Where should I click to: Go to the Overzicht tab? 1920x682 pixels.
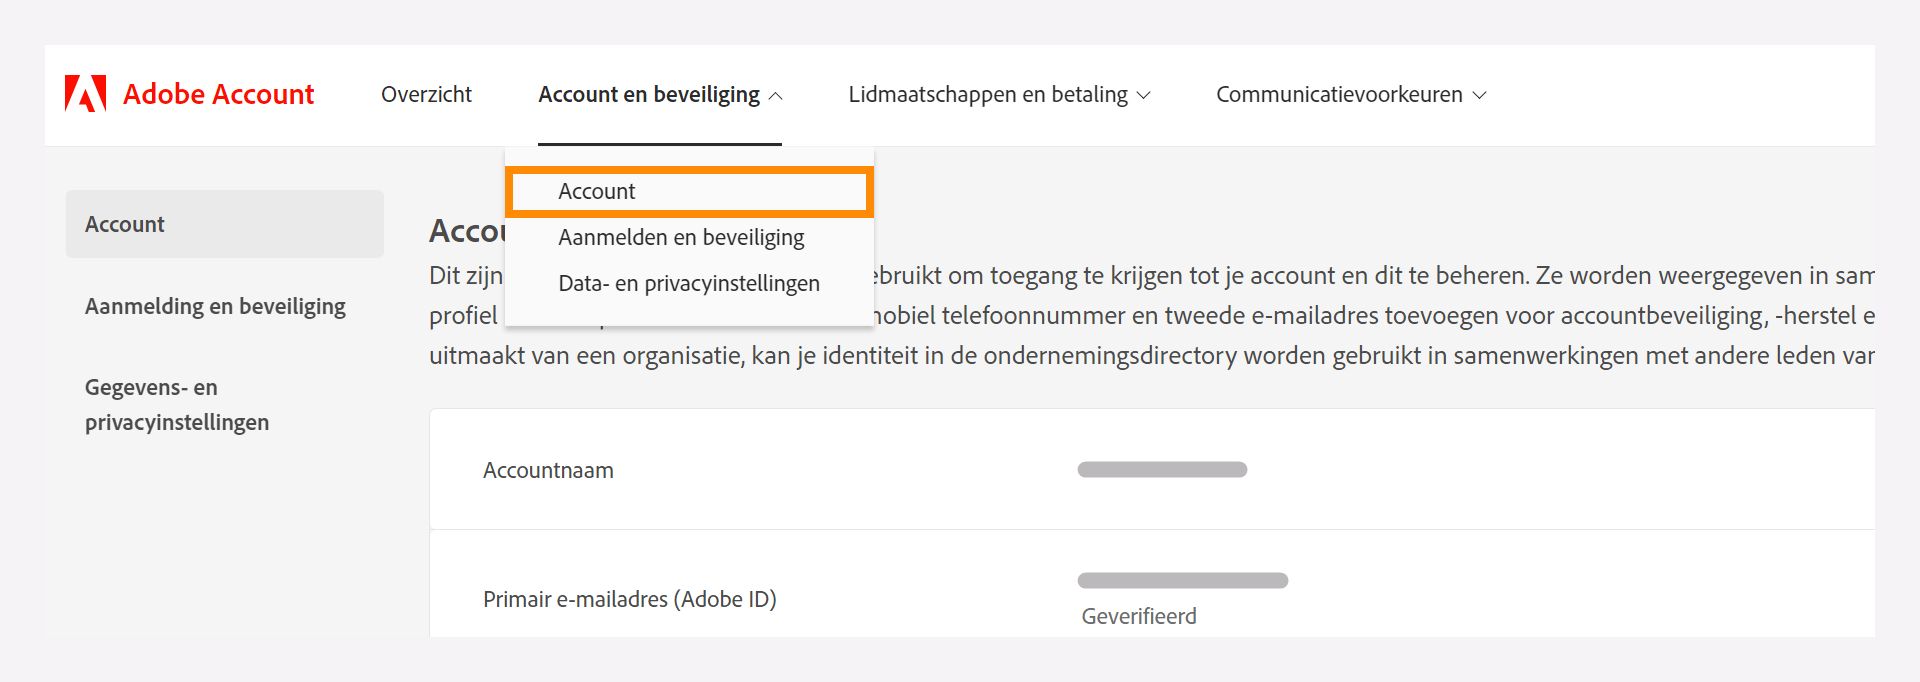(425, 94)
